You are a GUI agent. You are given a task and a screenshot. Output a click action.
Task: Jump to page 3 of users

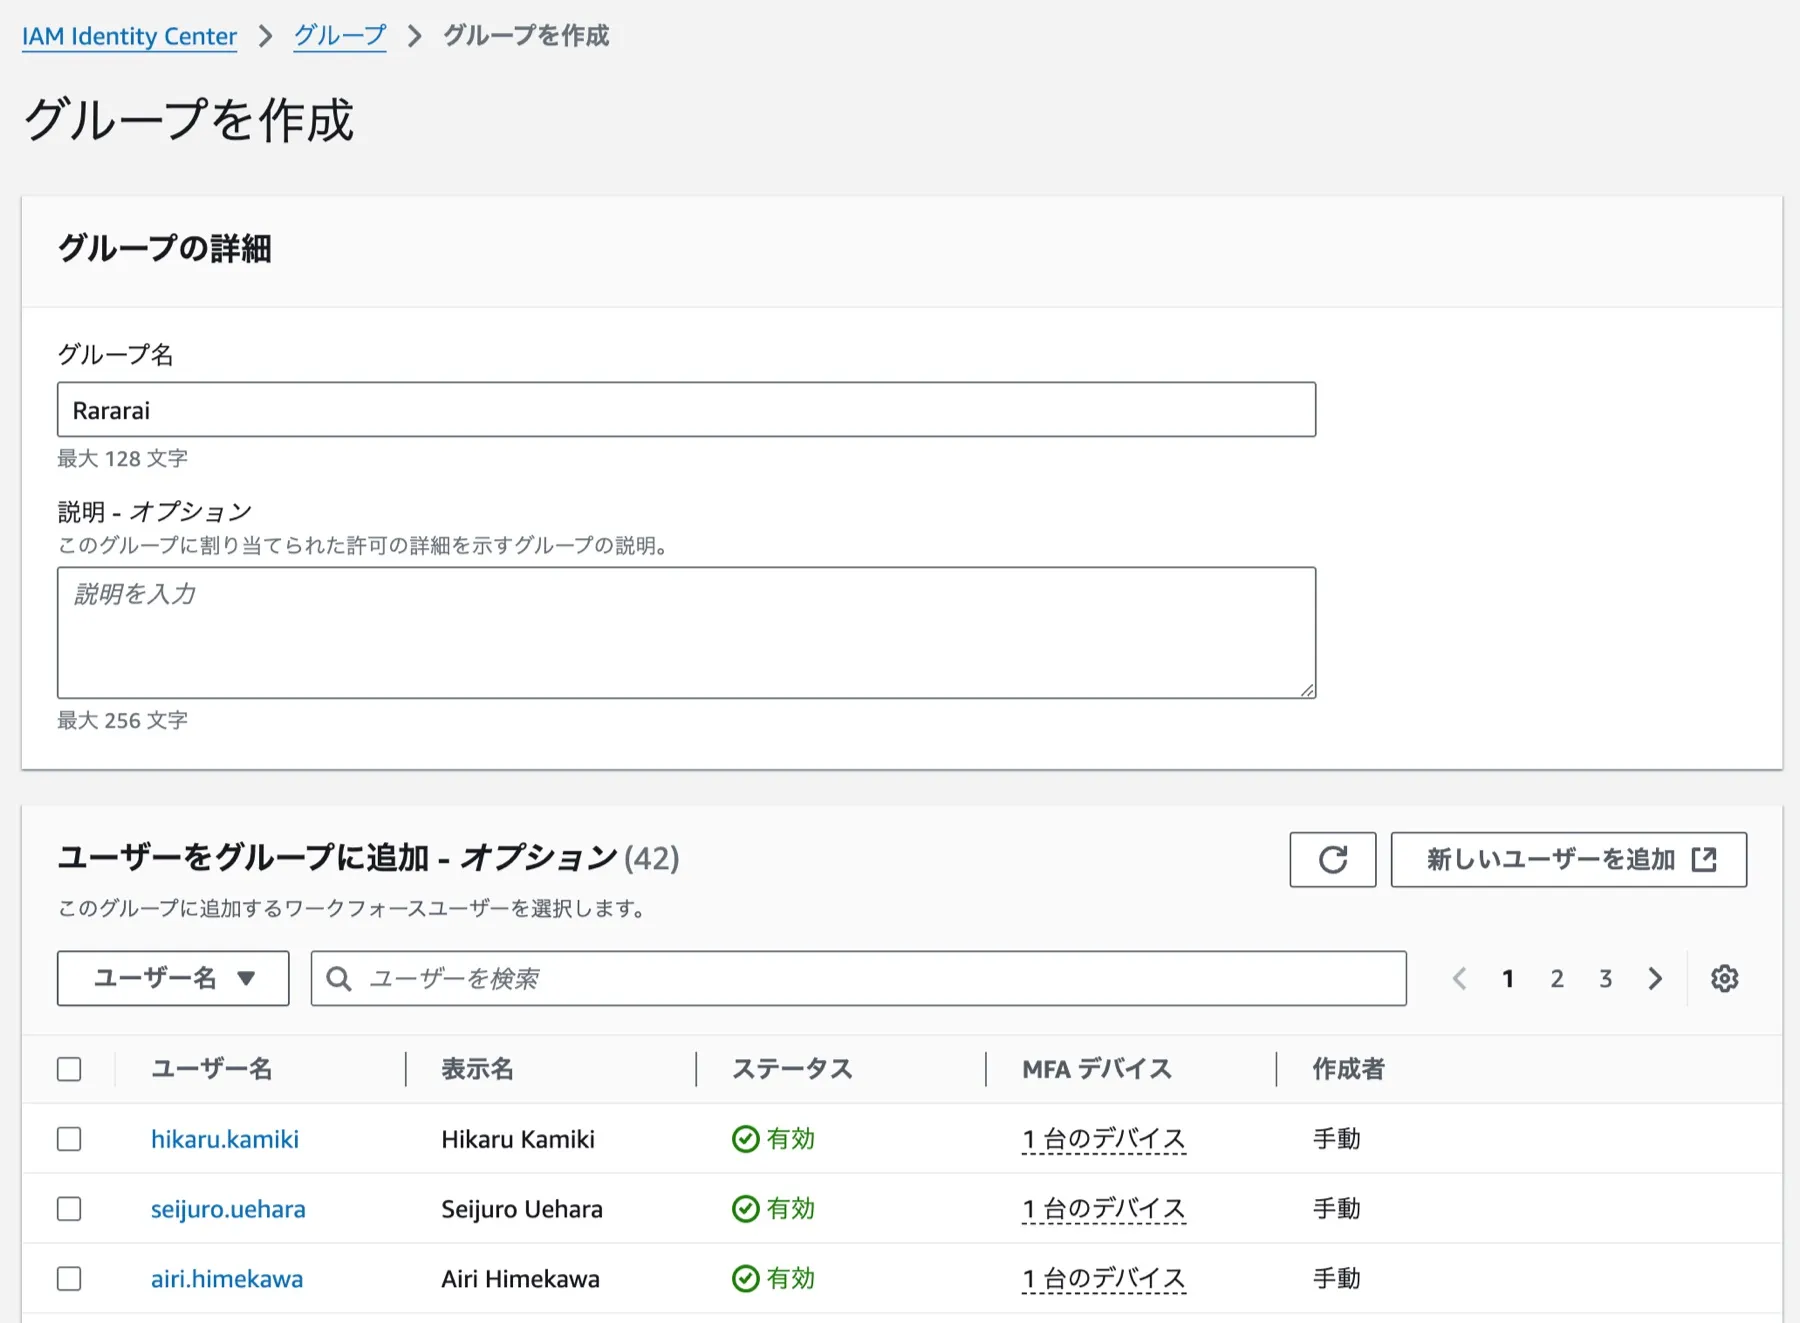click(x=1605, y=978)
